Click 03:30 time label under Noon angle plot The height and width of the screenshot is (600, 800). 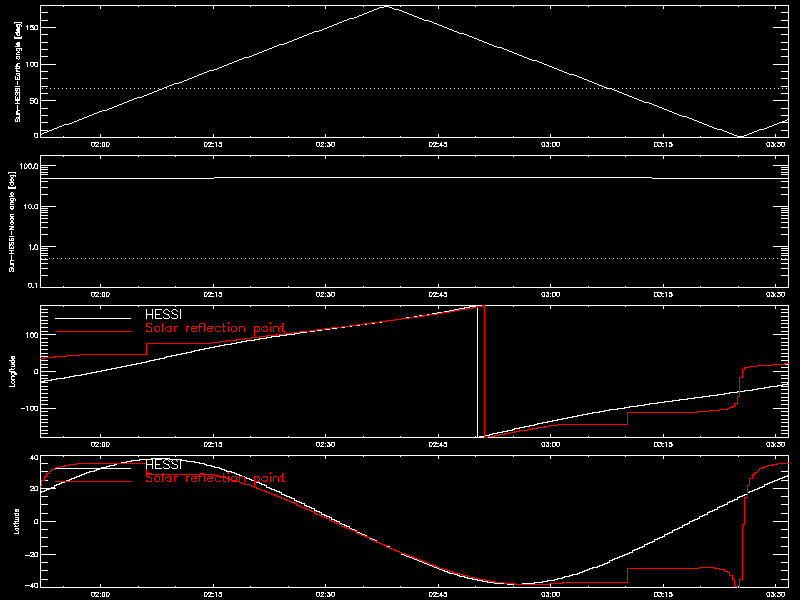tap(776, 294)
